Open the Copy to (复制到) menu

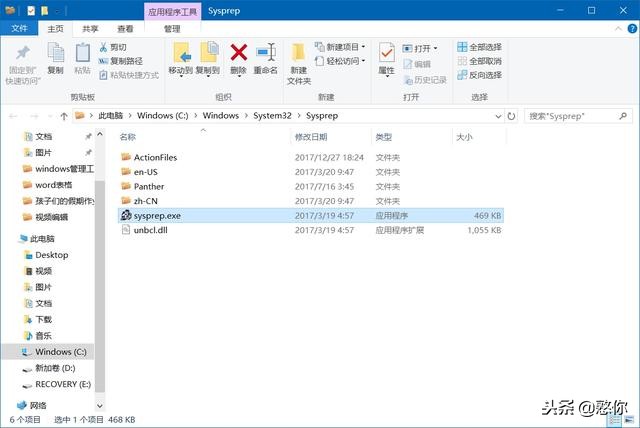(208, 60)
